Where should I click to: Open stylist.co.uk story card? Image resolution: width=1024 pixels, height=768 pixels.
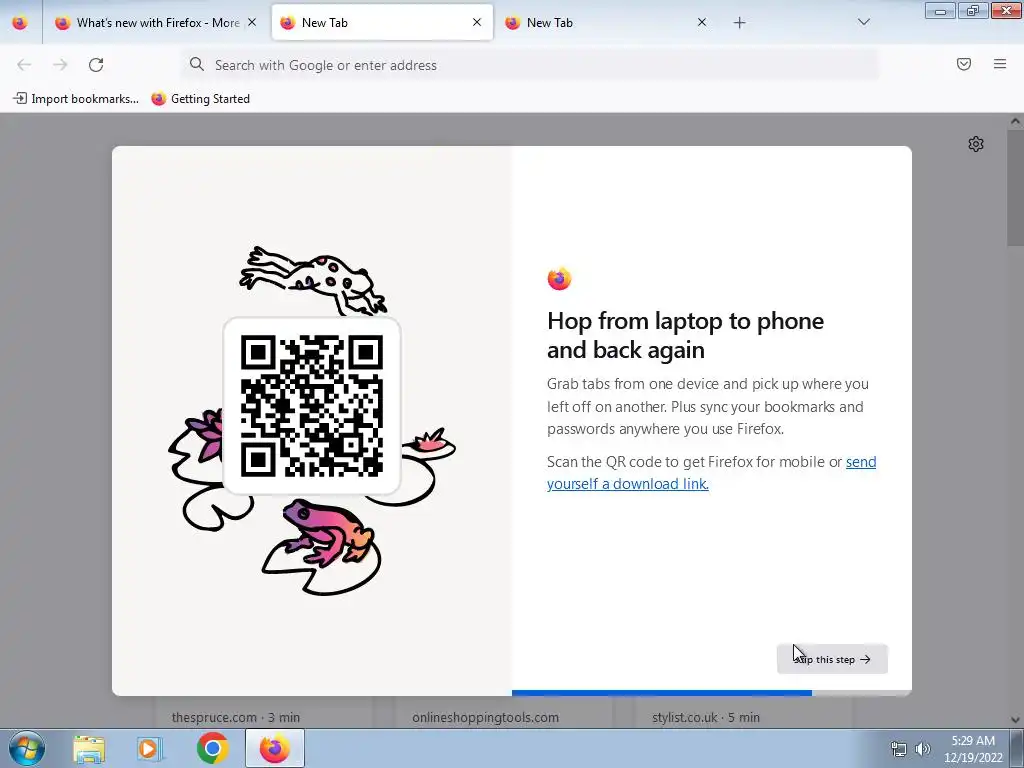tap(744, 712)
